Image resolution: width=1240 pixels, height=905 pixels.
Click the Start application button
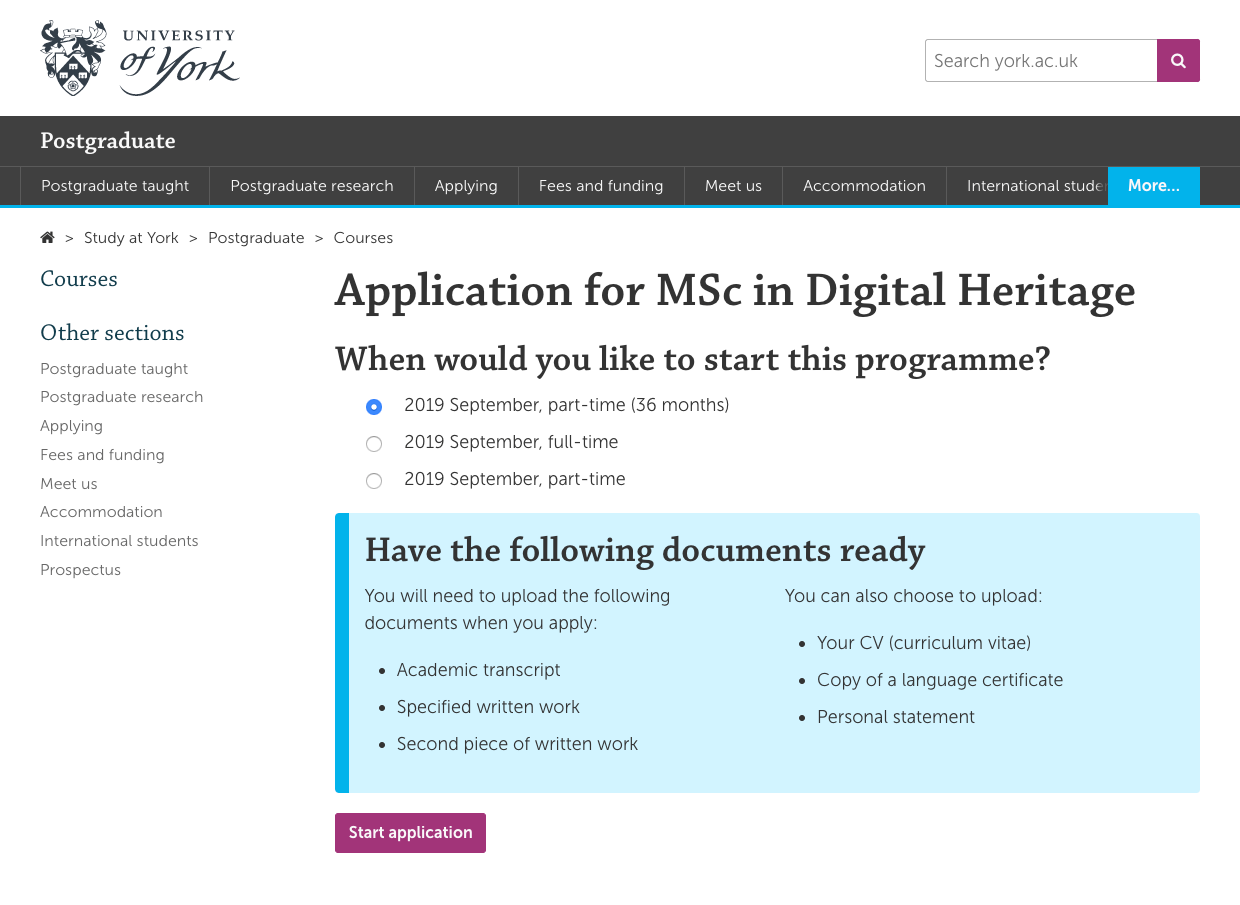(410, 833)
